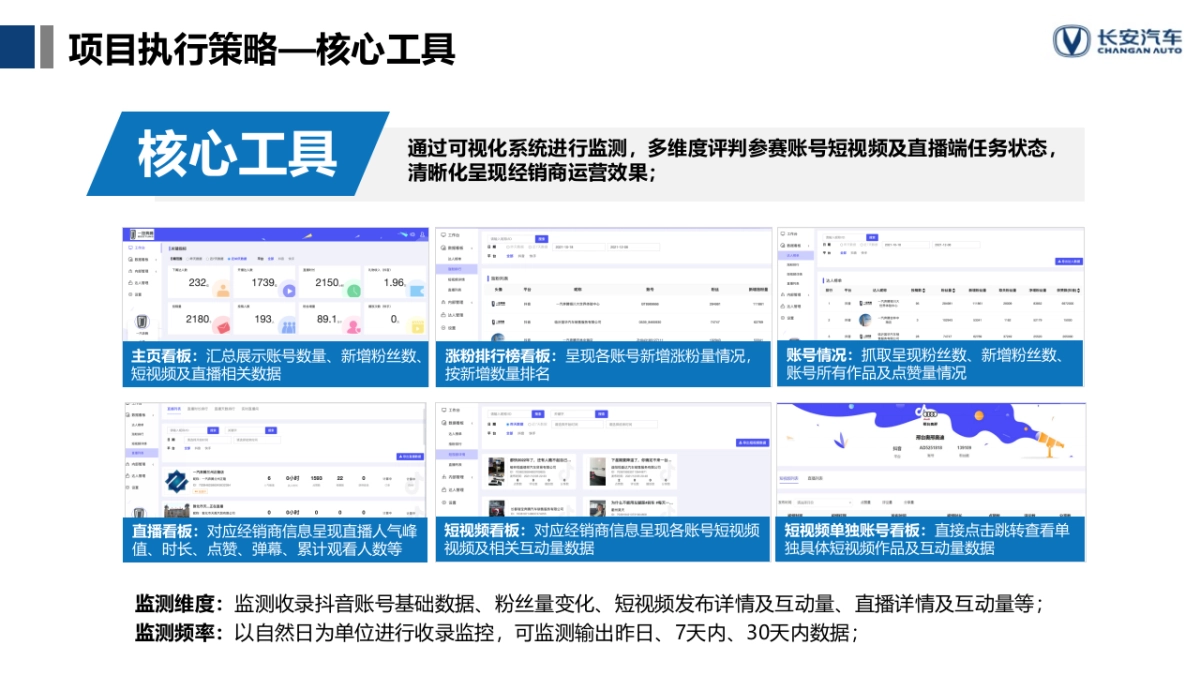Image resolution: width=1200 pixels, height=675 pixels.
Task: Click a video thumbnail in the 短视频看板 list
Action: click(496, 470)
